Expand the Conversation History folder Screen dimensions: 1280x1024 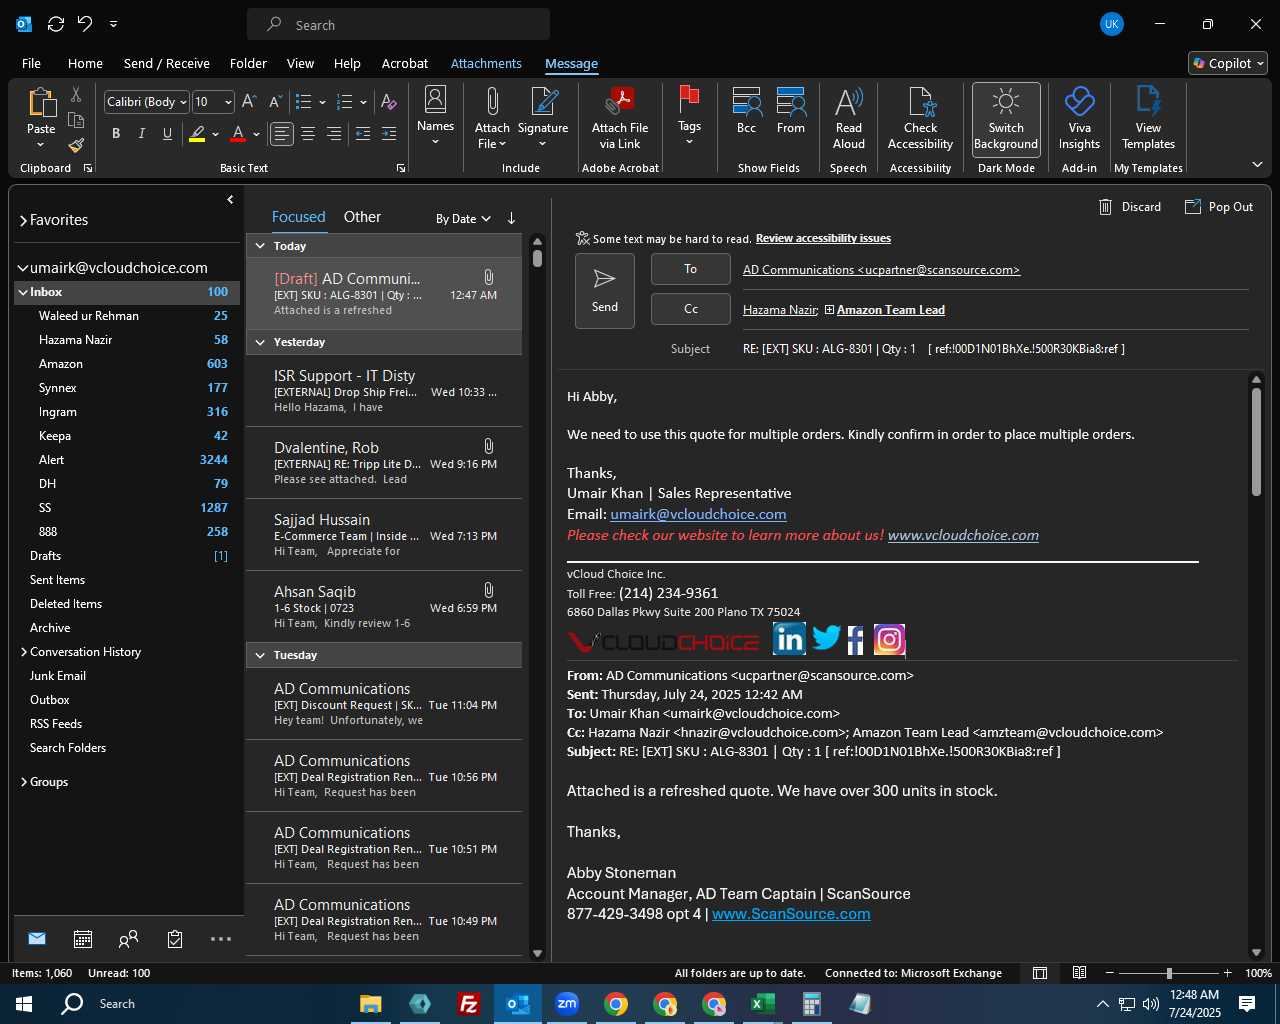click(24, 652)
